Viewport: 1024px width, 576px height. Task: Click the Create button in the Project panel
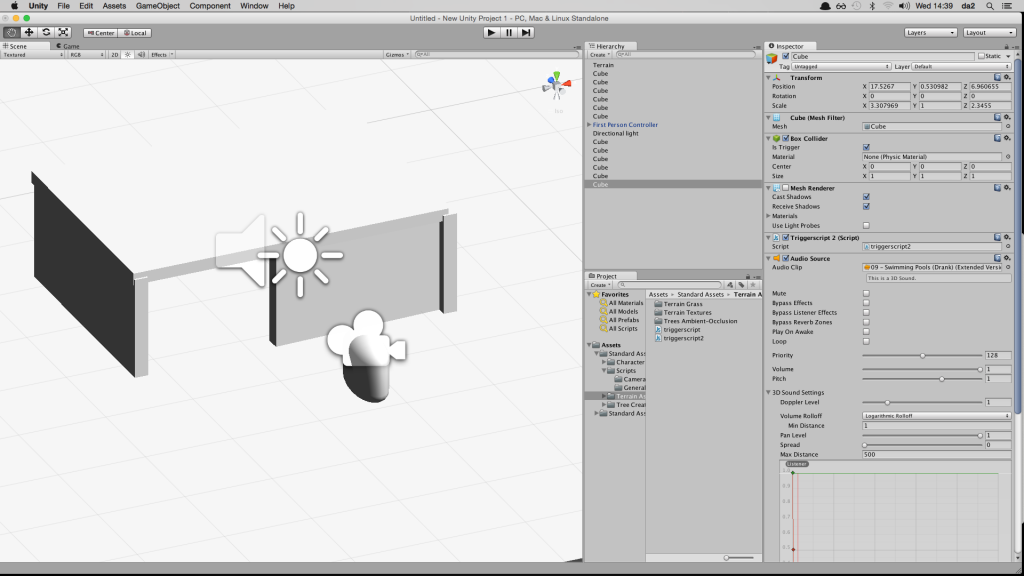point(600,285)
